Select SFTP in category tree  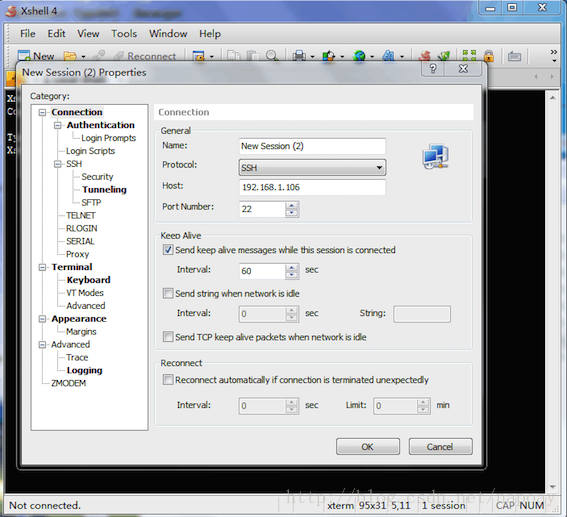click(91, 202)
